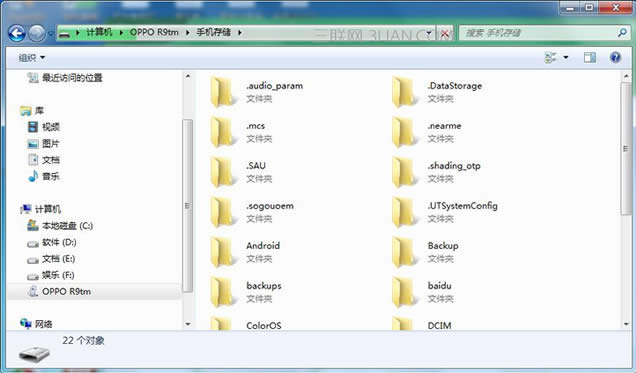Click the 音乐 music note icon
Screen dimensions: 636x373
33,176
